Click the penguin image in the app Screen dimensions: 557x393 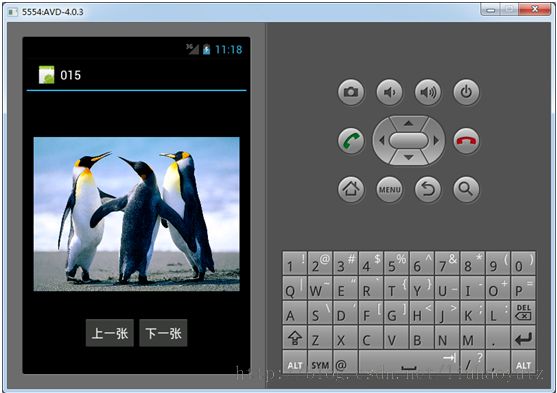pos(137,214)
